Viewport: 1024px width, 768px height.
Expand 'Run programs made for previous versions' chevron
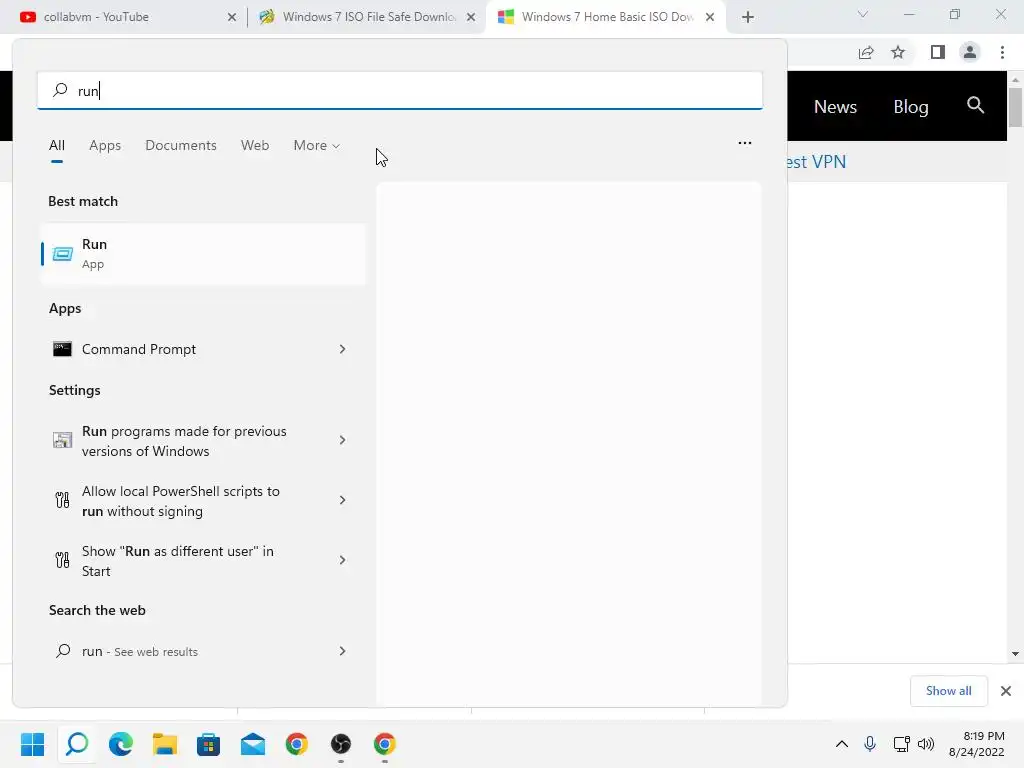[342, 440]
